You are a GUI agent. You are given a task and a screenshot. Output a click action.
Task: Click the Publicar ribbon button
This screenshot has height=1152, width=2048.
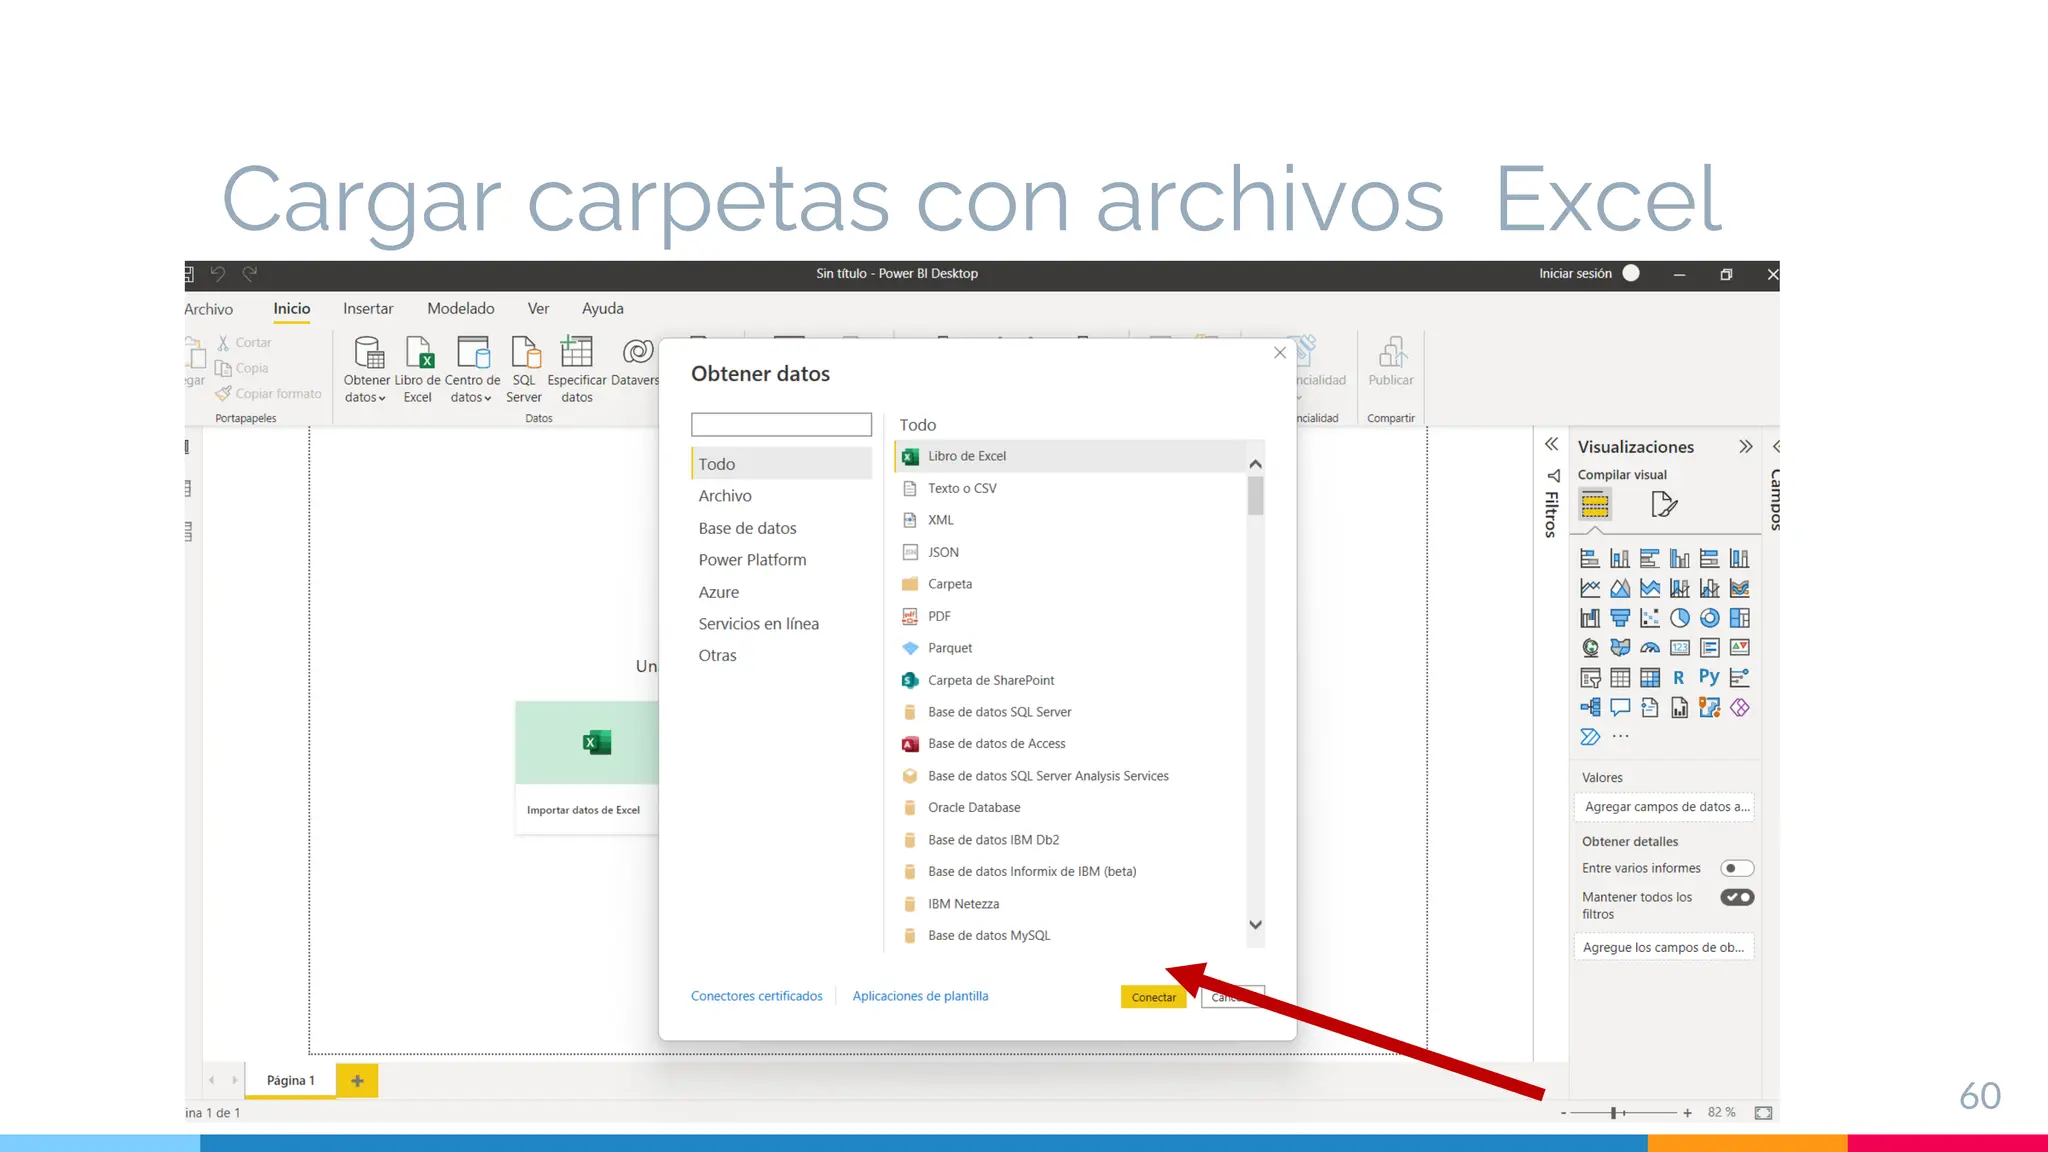click(1391, 362)
